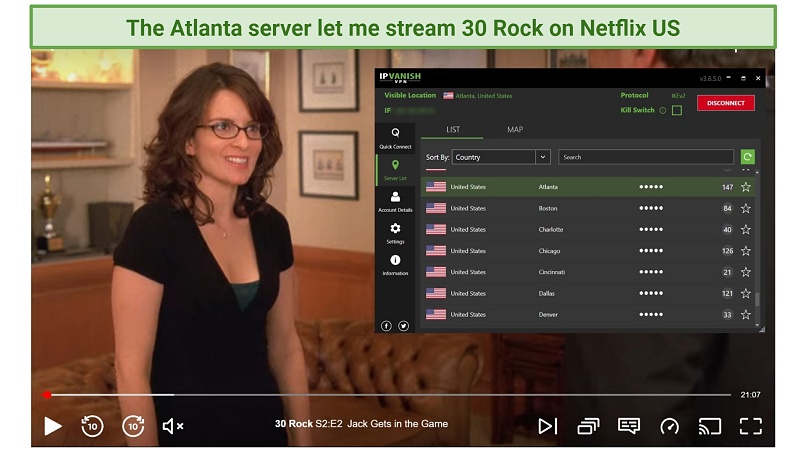Click the IPVanish Facebook icon
The width and height of the screenshot is (806, 453).
pos(386,326)
